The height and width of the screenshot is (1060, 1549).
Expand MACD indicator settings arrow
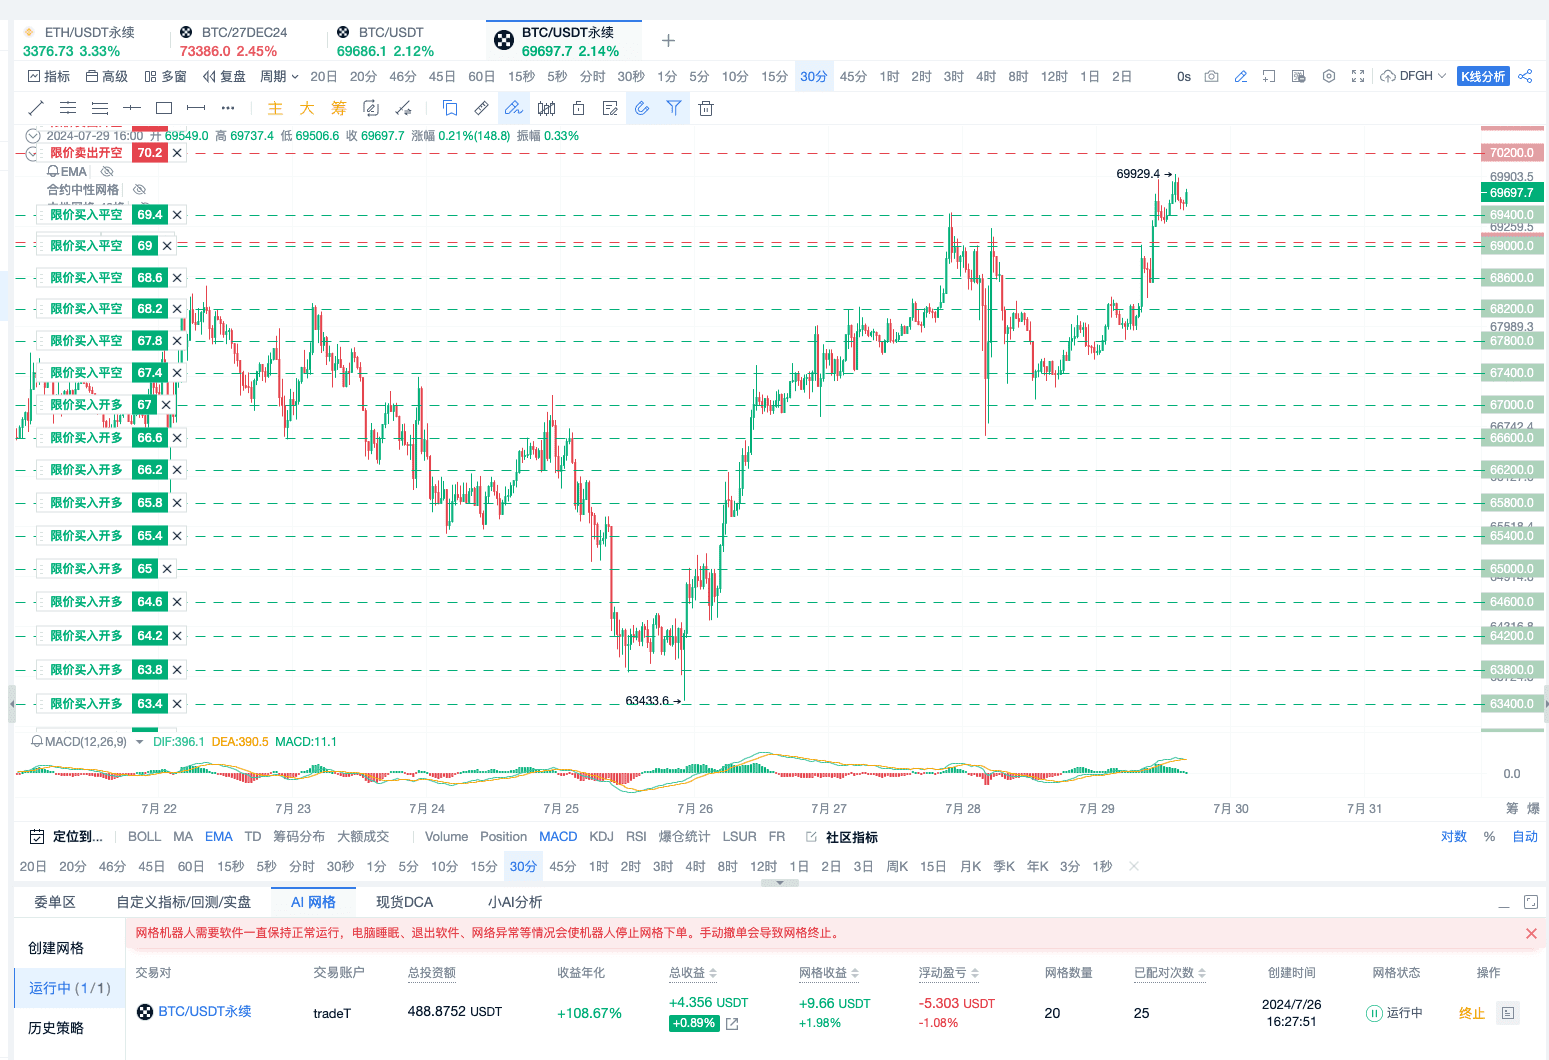pyautogui.click(x=139, y=742)
